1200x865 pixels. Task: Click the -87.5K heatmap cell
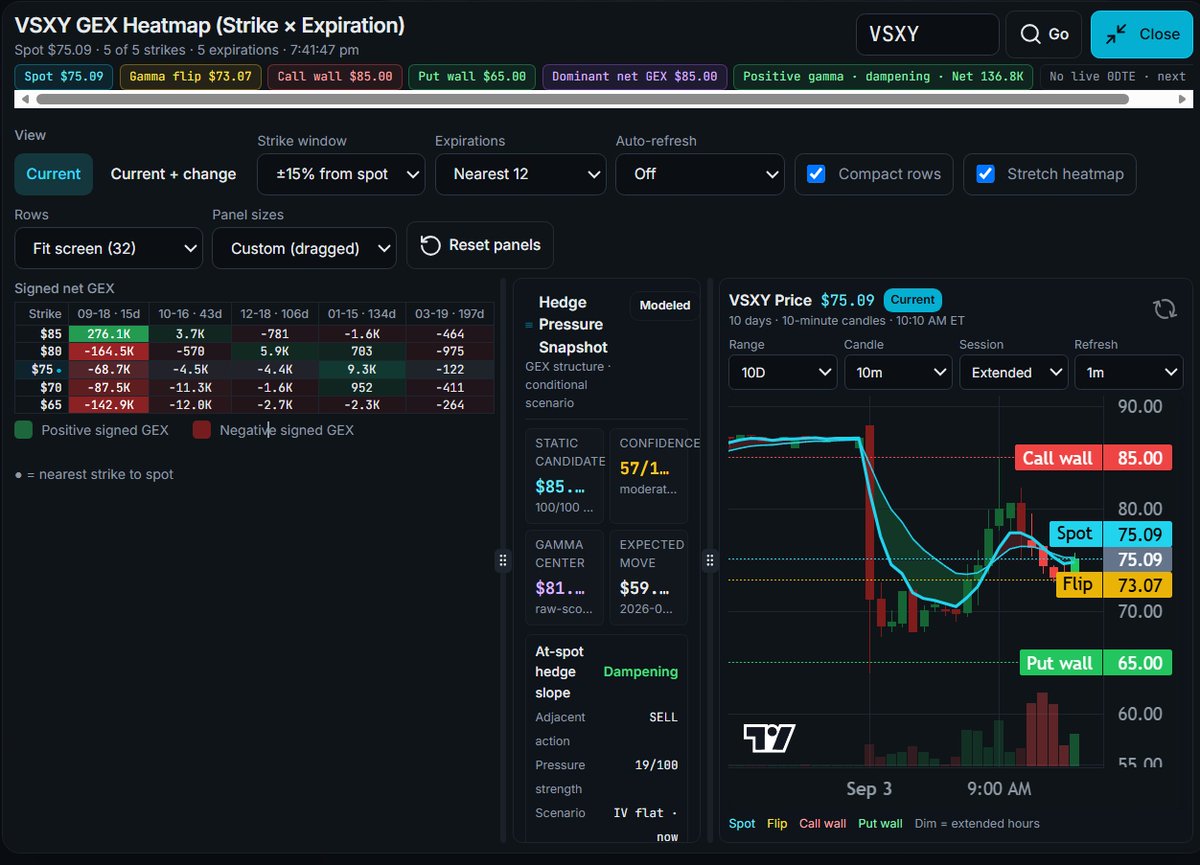pyautogui.click(x=110, y=387)
